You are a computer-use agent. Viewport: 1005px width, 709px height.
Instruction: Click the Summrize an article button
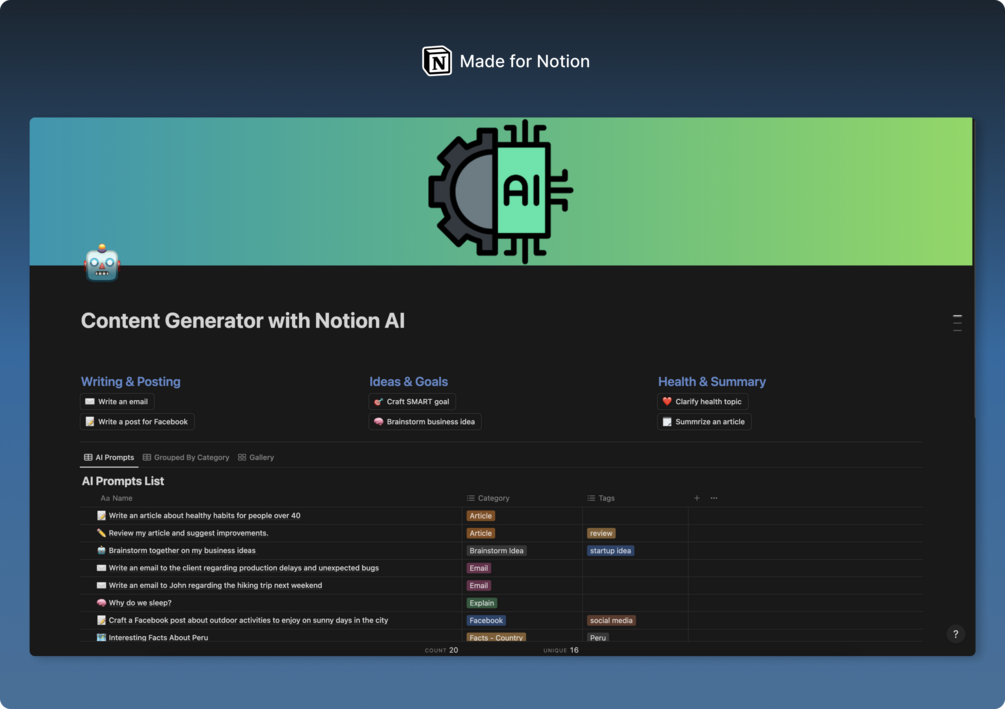coord(704,422)
